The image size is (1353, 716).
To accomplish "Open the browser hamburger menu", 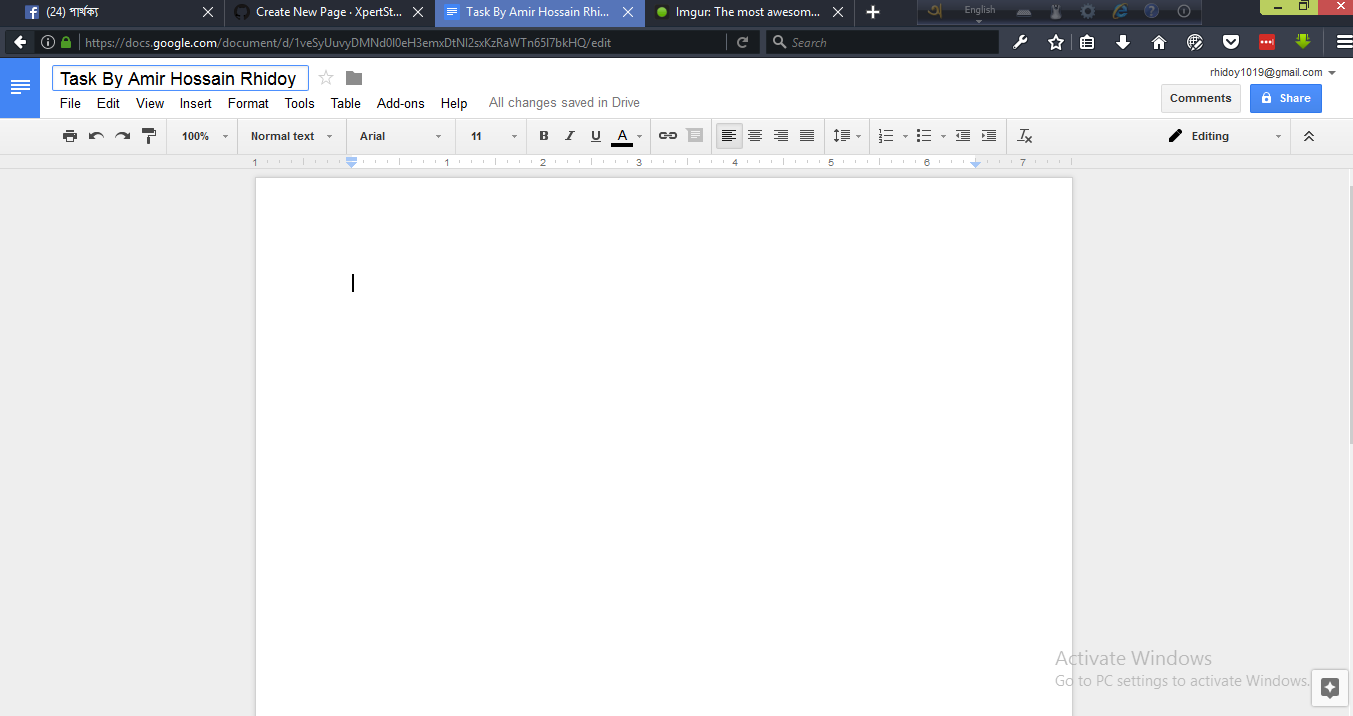I will (x=1345, y=42).
